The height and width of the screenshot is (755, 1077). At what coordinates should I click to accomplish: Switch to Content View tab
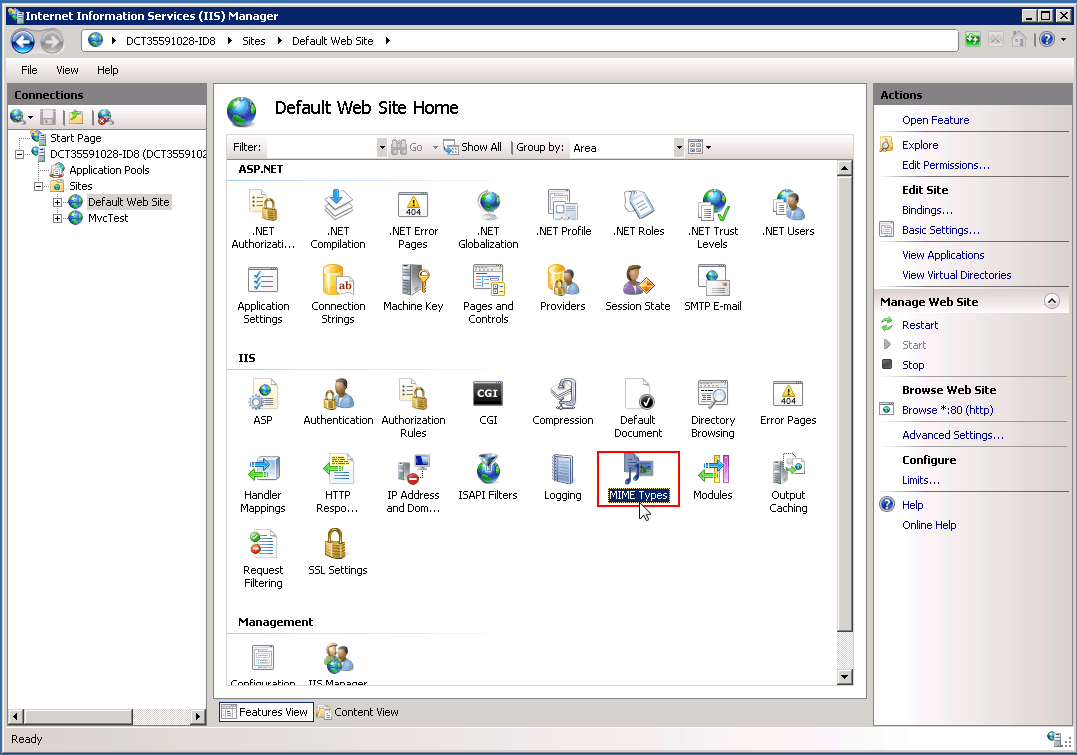click(358, 712)
